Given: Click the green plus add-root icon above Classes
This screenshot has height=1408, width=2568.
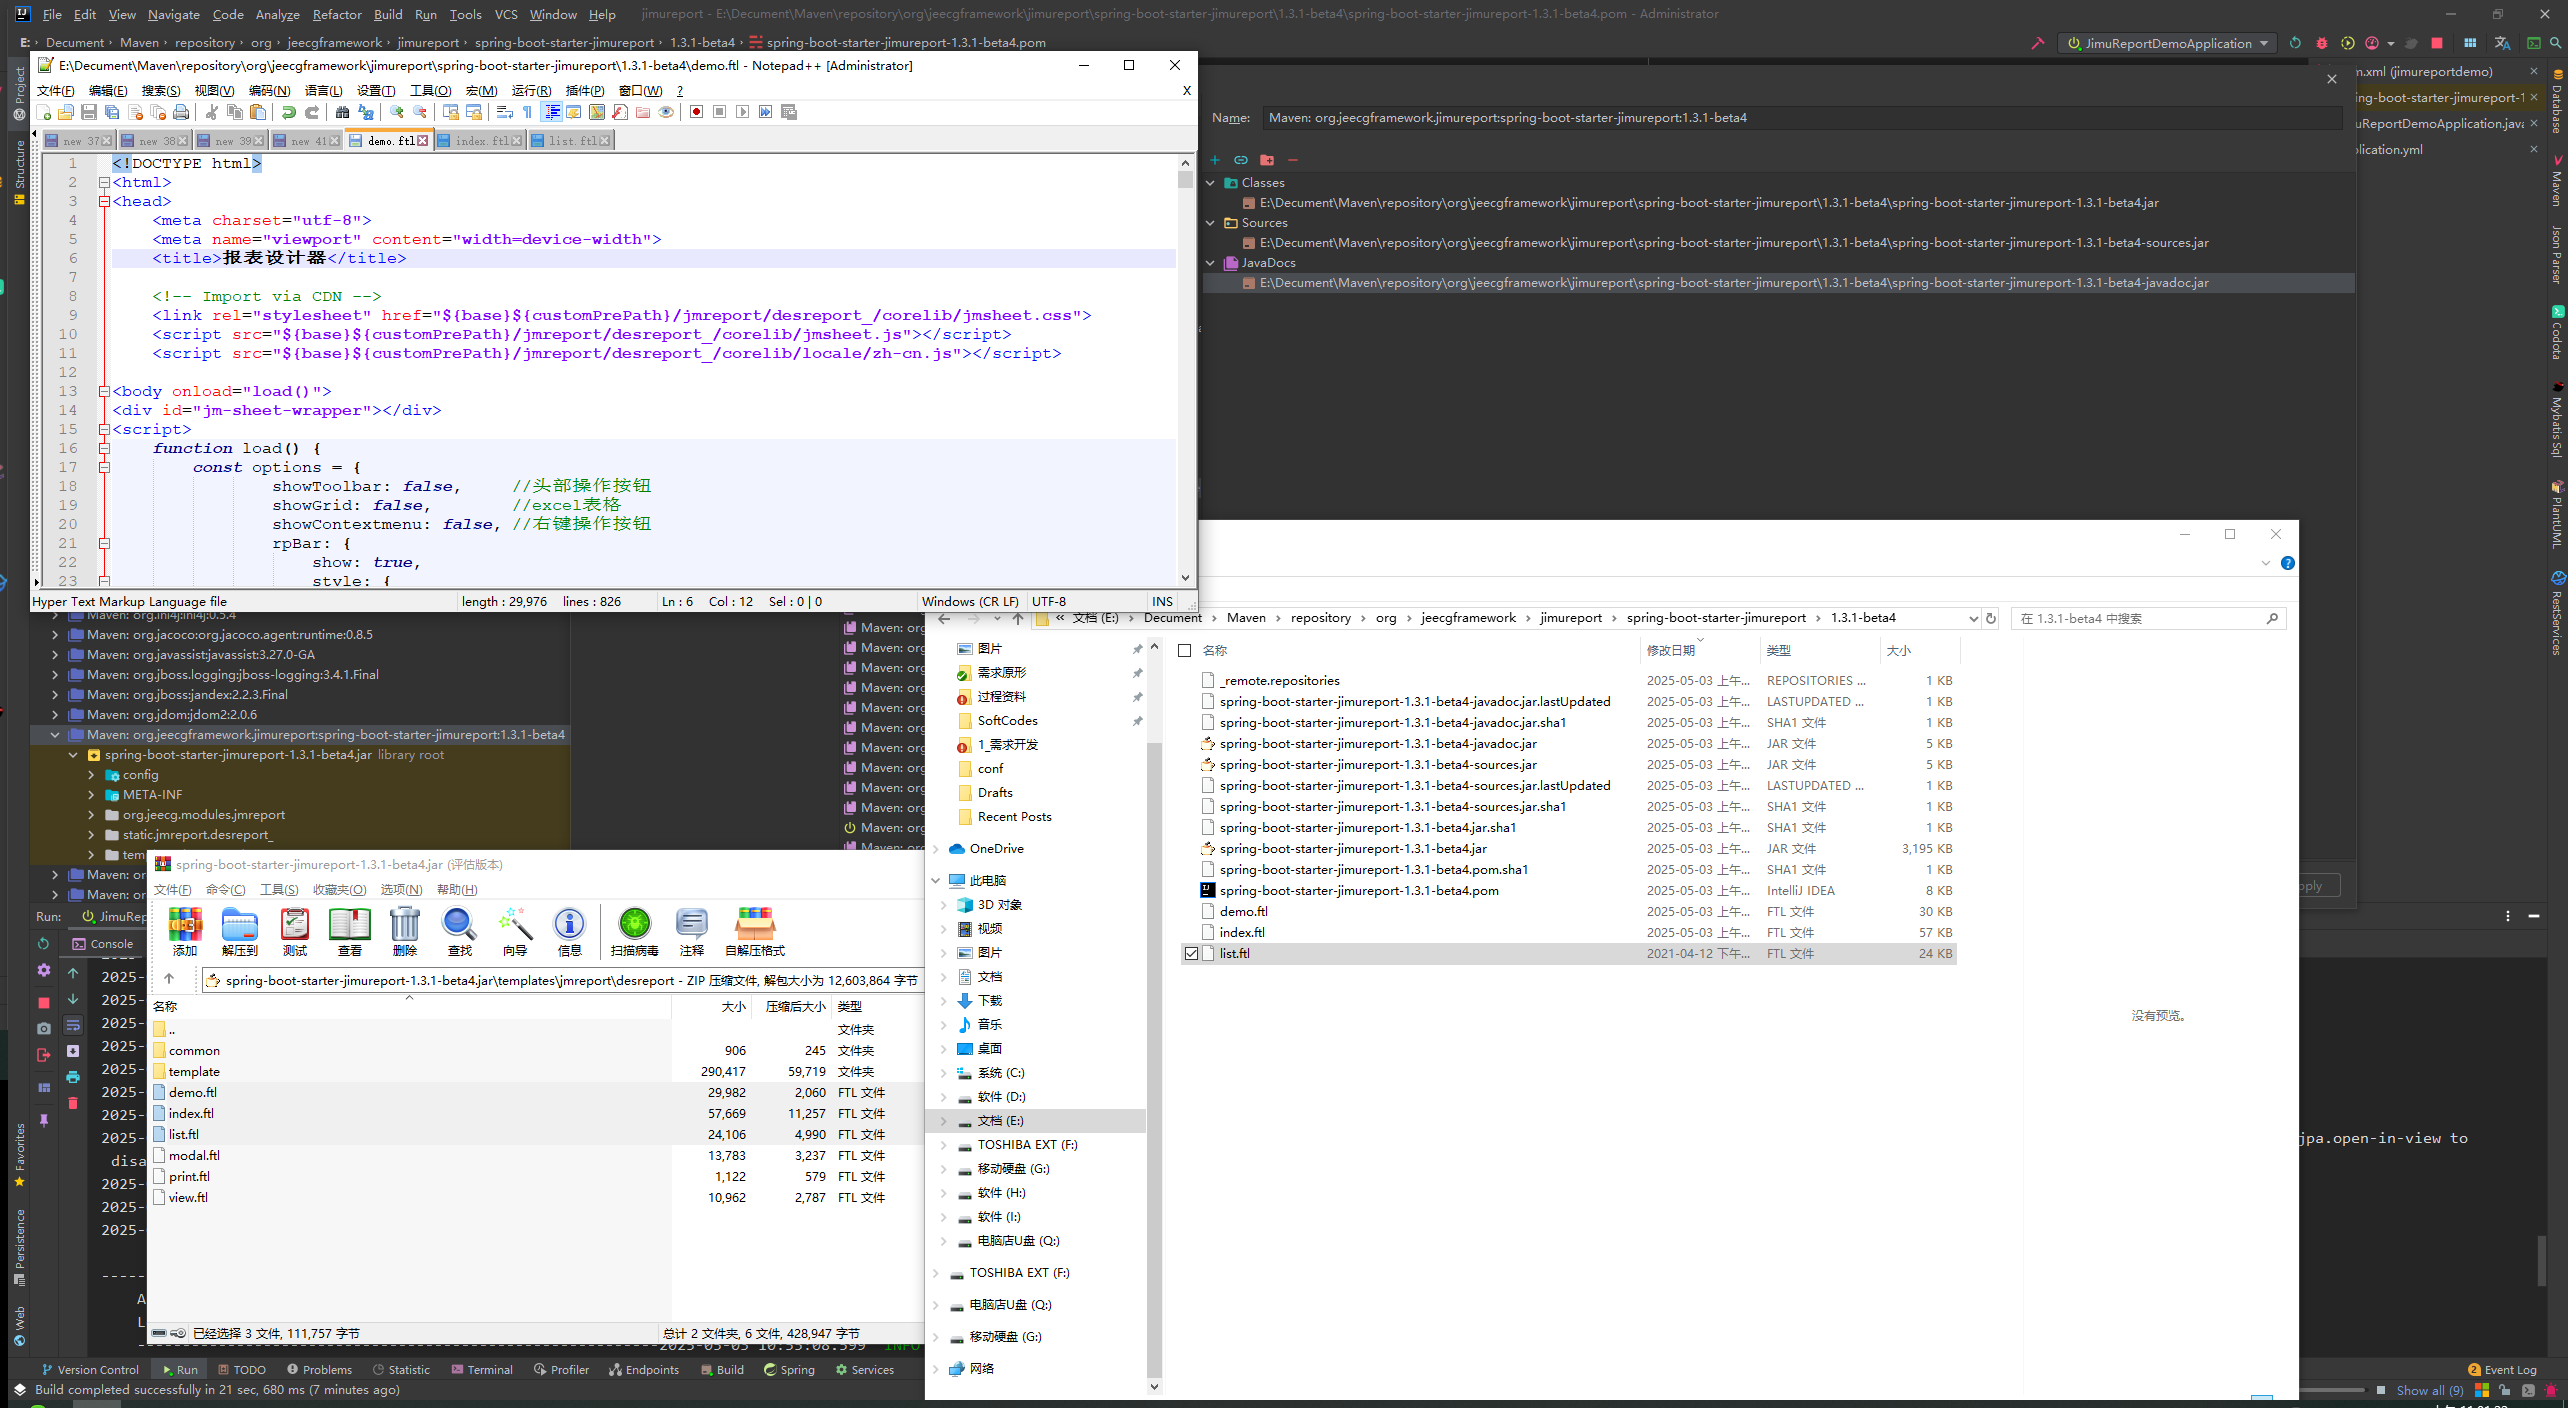Looking at the screenshot, I should tap(1214, 160).
